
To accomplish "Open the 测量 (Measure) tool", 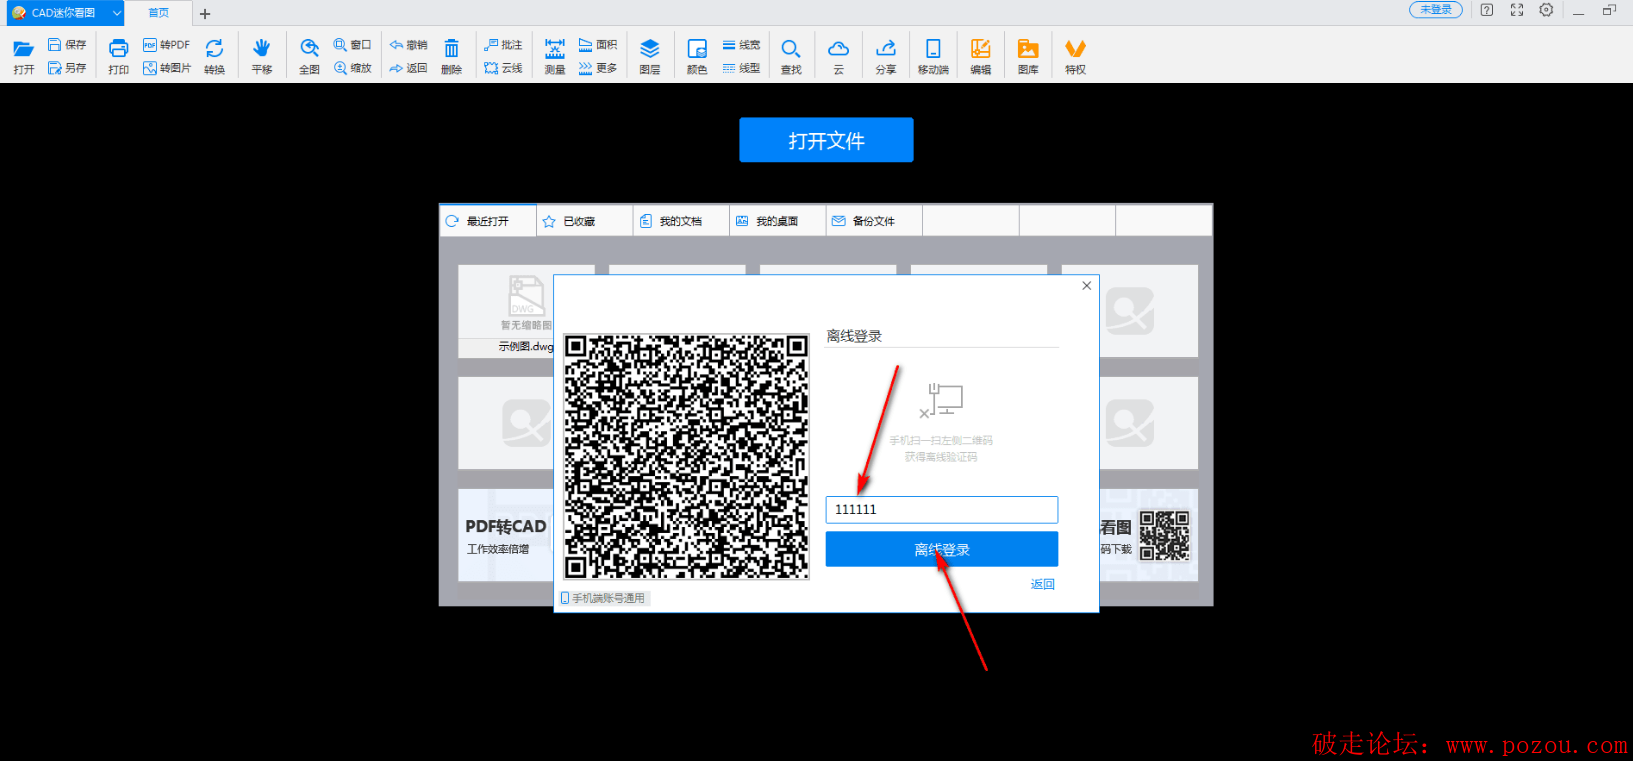I will 555,56.
